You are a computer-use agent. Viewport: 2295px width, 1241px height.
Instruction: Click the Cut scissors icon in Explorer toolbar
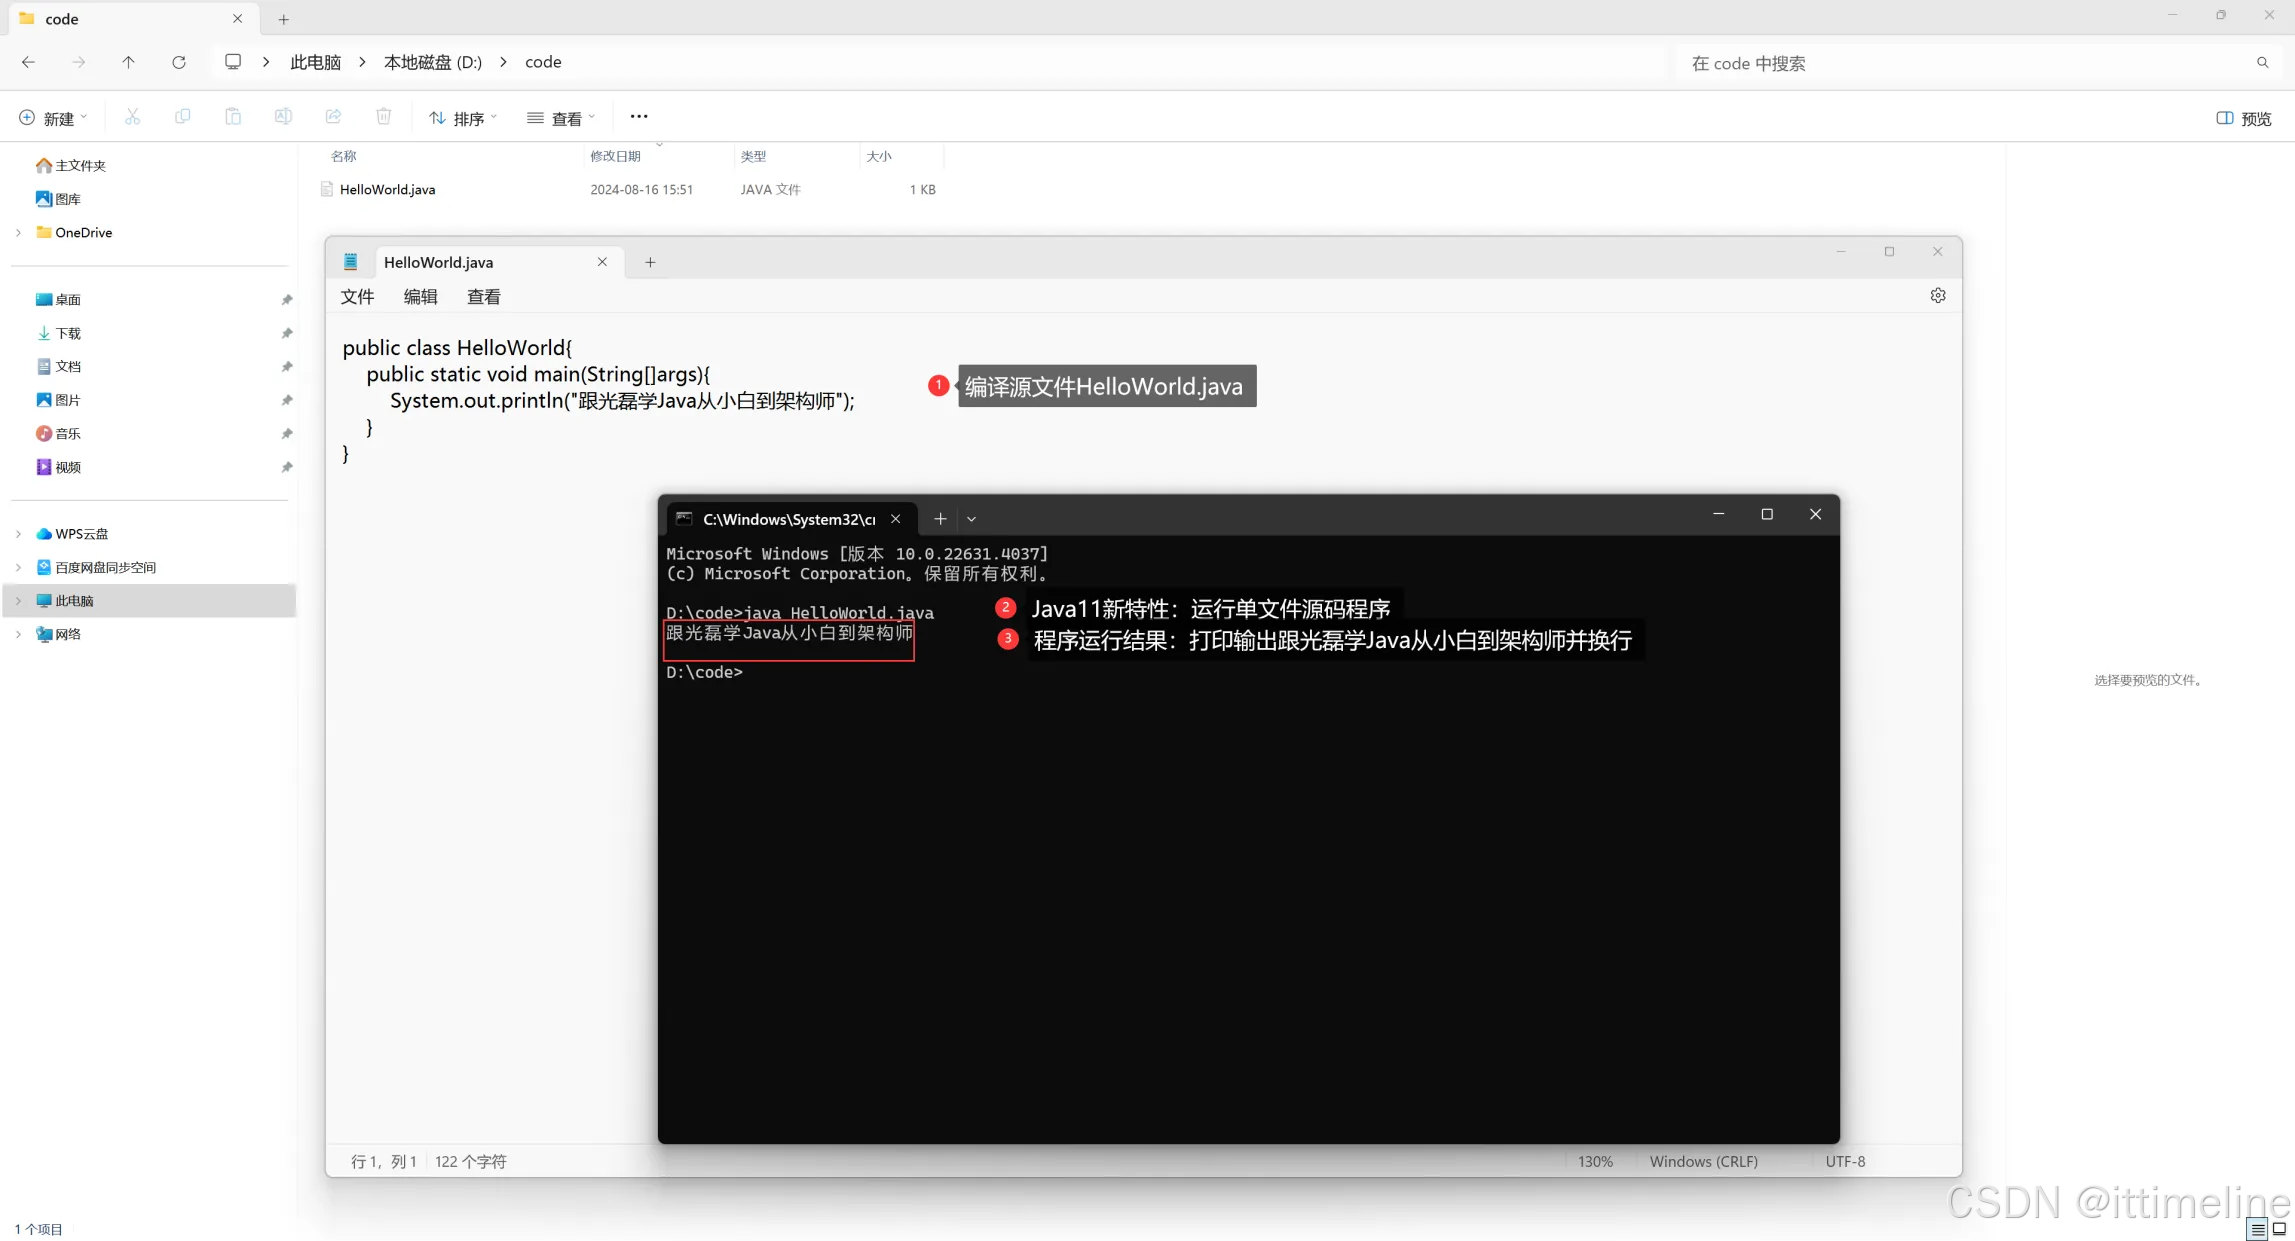coord(132,117)
